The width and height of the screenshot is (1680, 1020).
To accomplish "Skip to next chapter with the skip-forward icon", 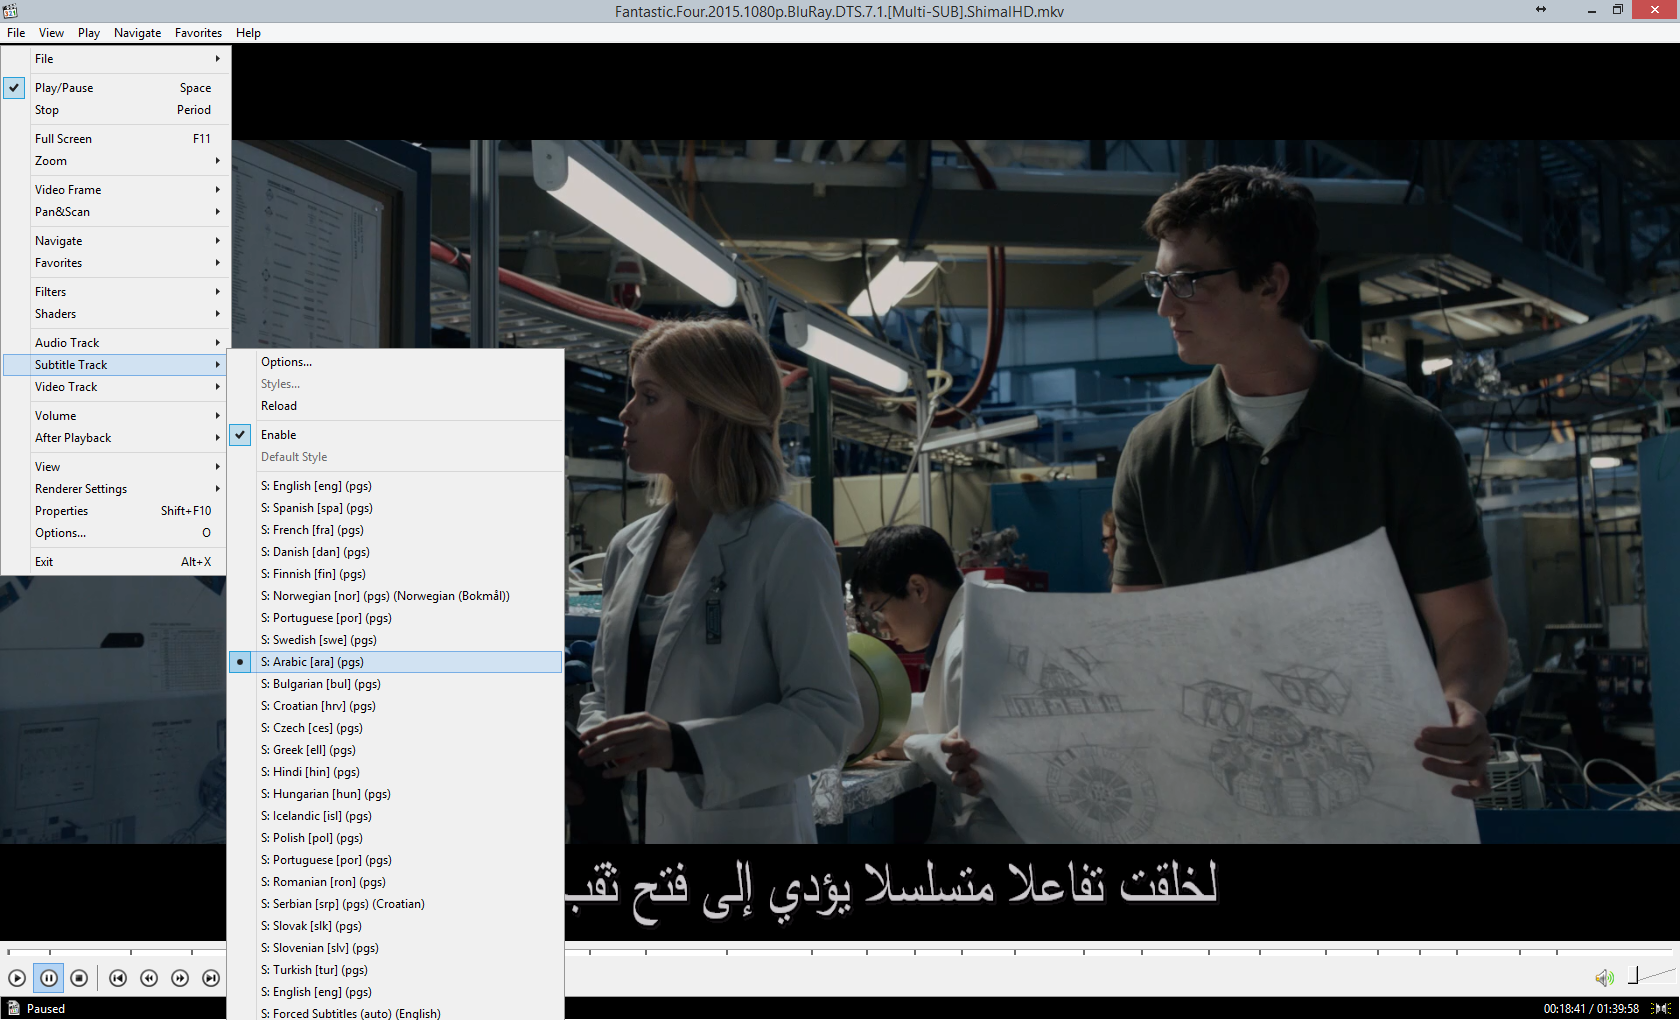I will tap(211, 978).
